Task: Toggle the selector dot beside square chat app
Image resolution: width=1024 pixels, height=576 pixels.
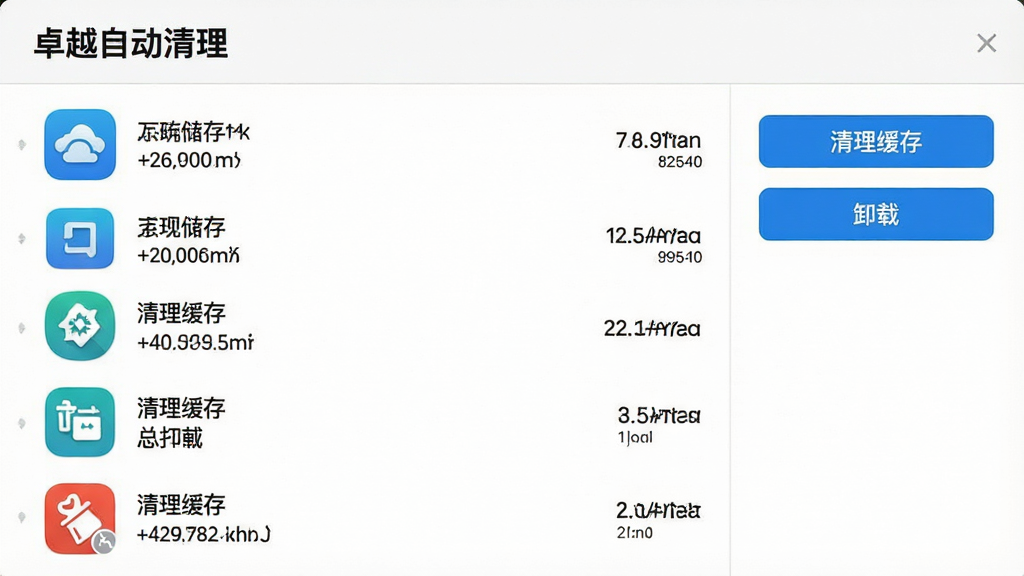Action: click(x=22, y=238)
